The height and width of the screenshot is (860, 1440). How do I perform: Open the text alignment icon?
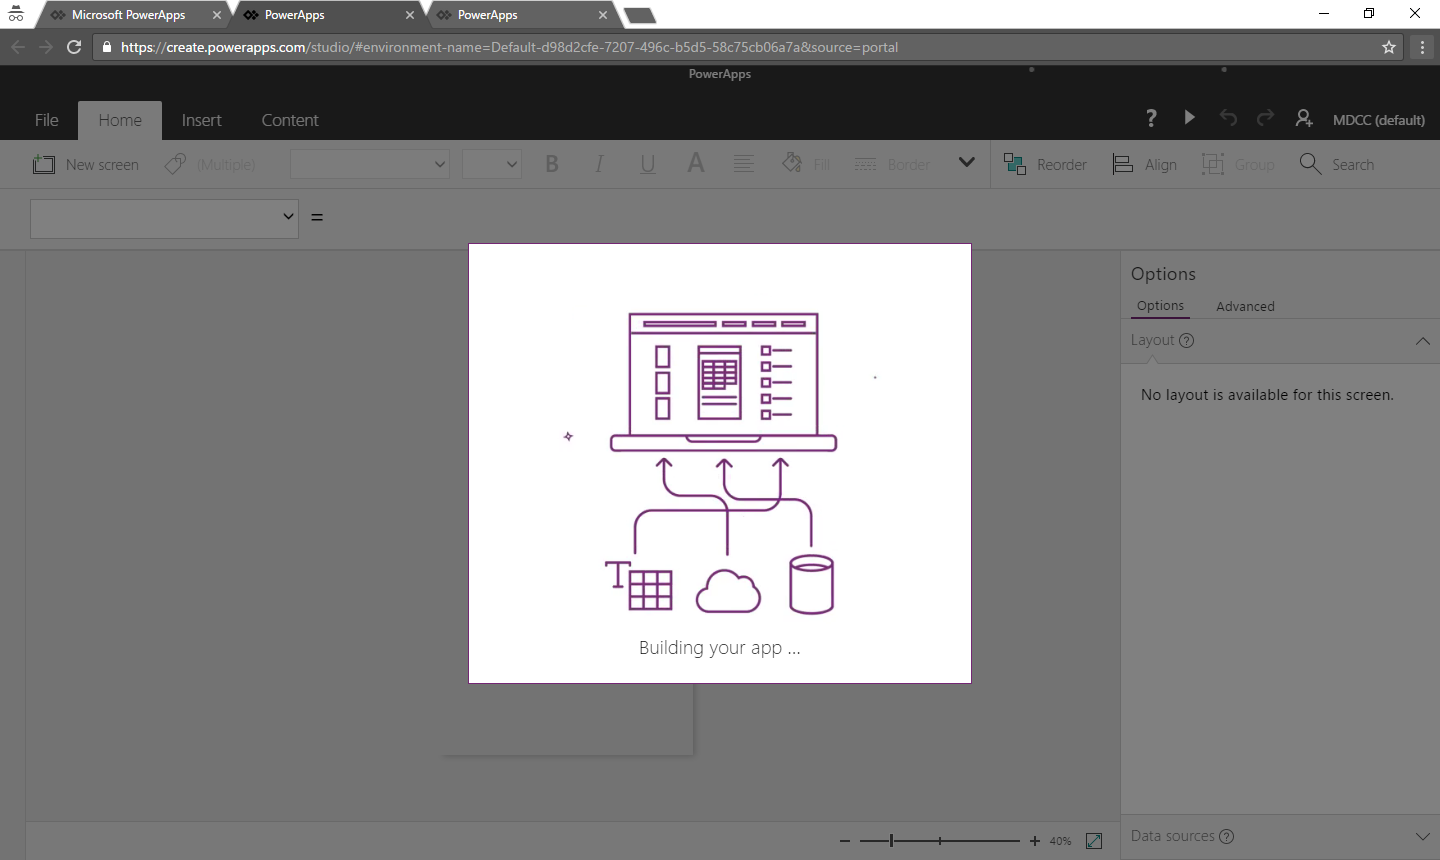click(x=744, y=165)
